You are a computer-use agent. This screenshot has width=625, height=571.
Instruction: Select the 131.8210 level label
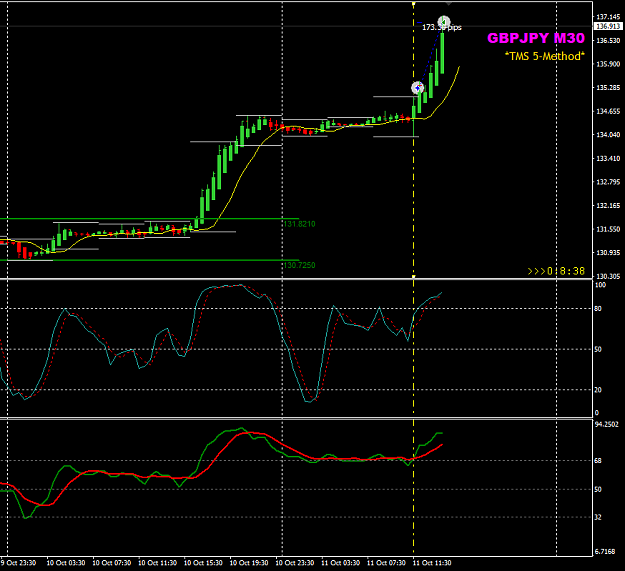pos(299,224)
